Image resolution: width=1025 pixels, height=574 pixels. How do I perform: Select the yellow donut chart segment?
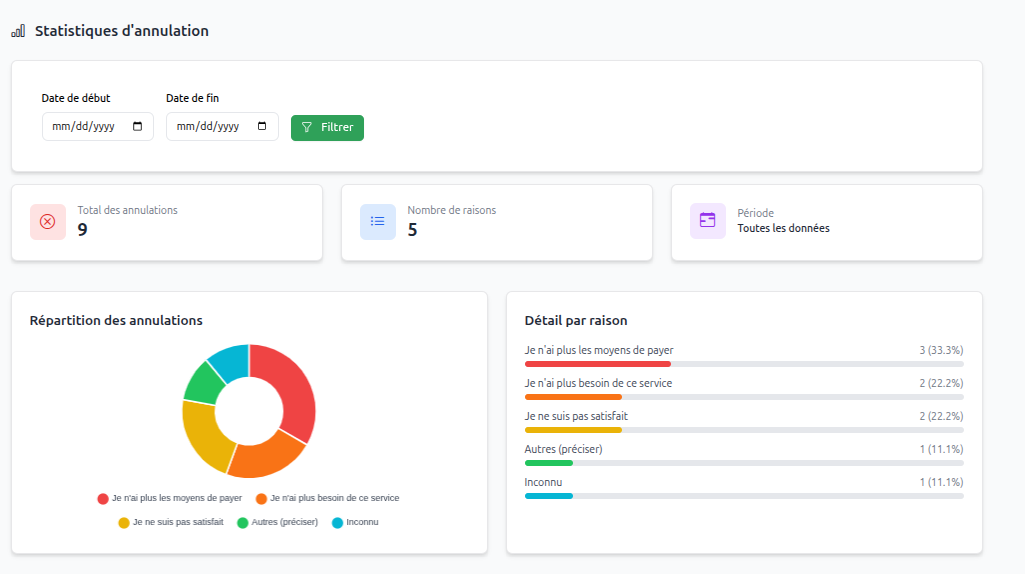pos(202,436)
